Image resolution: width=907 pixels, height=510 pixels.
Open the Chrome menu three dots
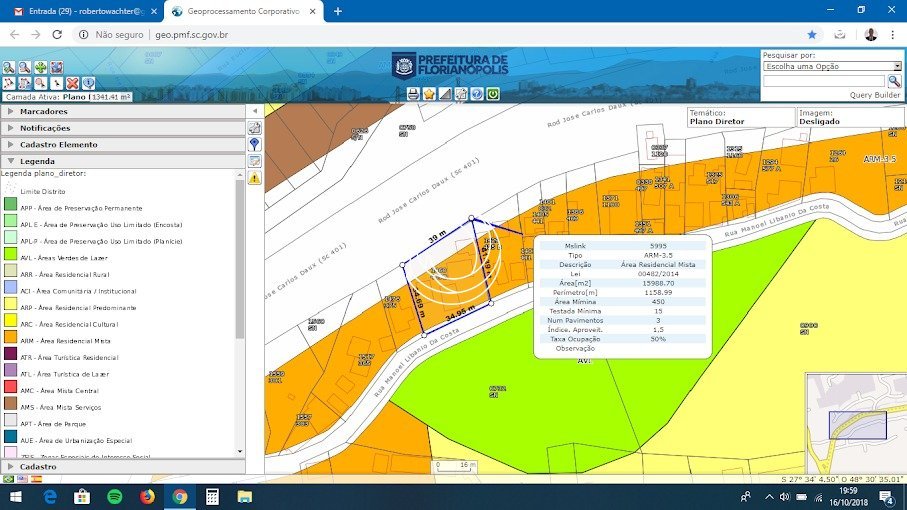point(894,35)
